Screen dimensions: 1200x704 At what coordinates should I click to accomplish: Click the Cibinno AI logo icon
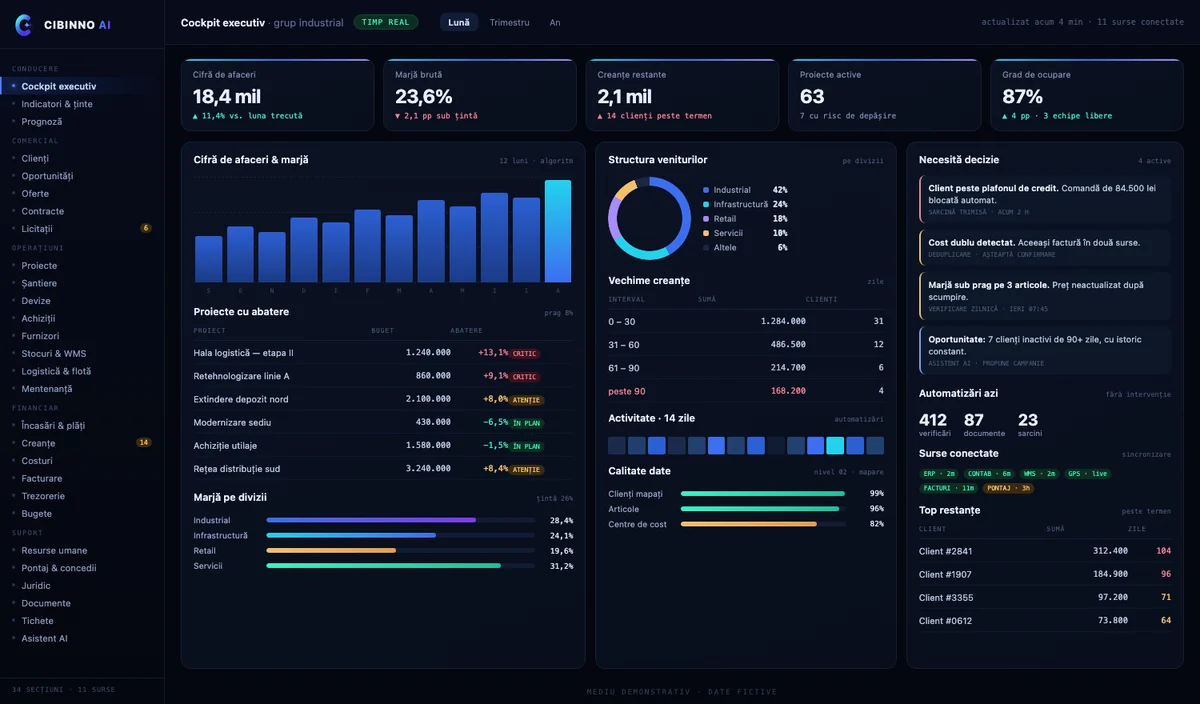pyautogui.click(x=24, y=25)
